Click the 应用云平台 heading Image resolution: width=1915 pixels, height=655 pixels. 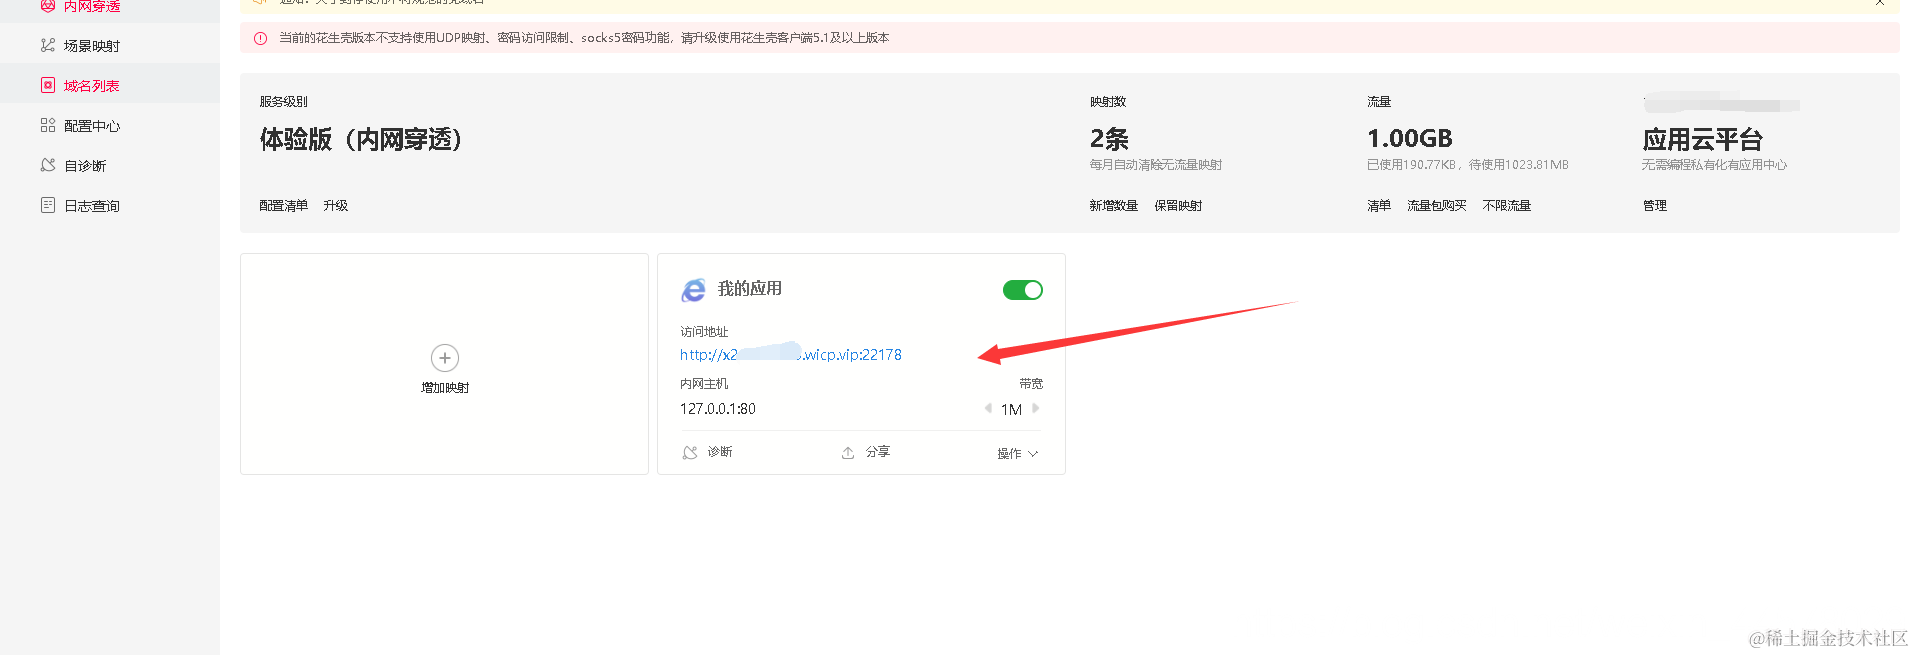click(x=1702, y=139)
